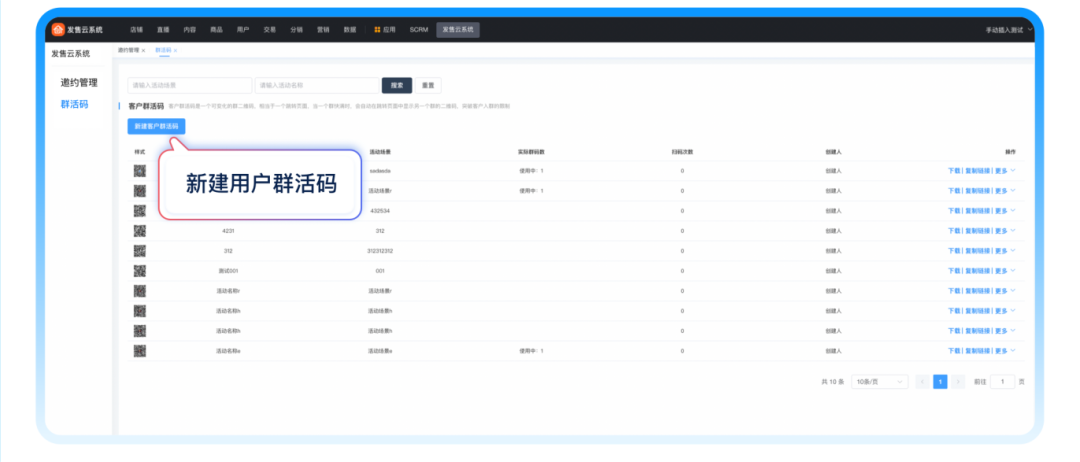Click 复制链接 in the sadasda row

pos(977,171)
